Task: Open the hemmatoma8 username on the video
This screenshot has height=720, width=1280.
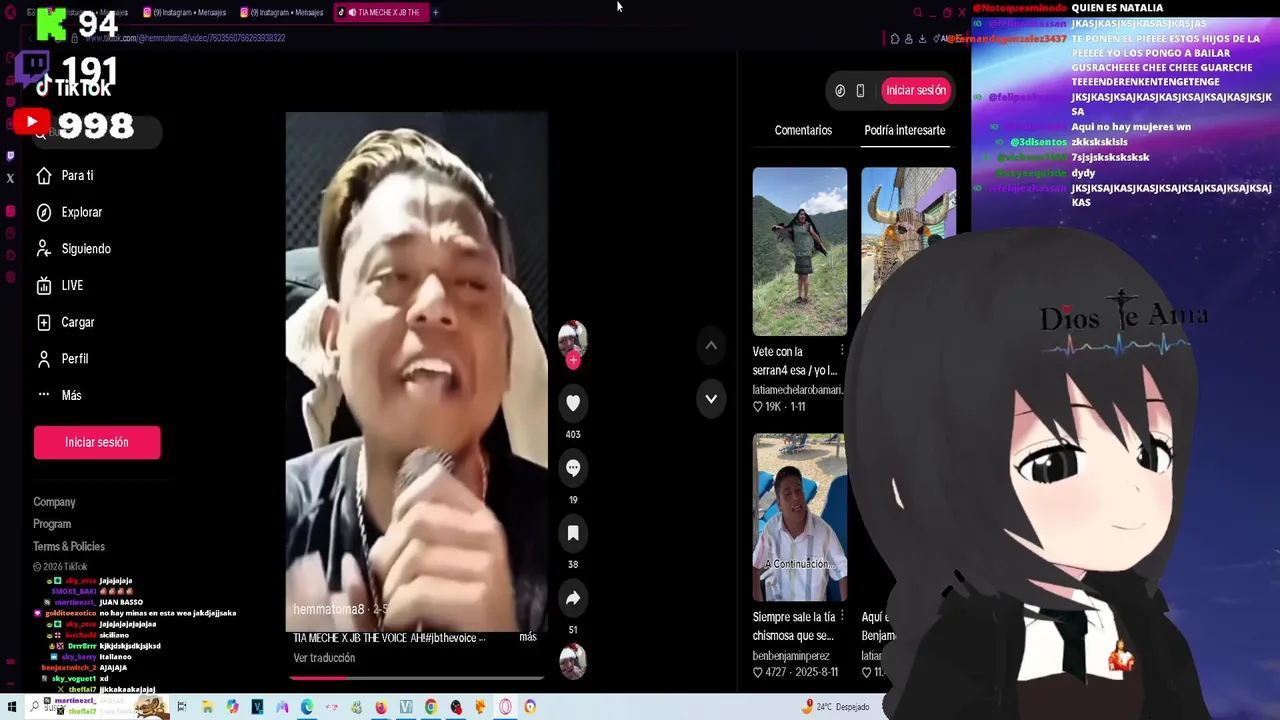Action: click(328, 609)
